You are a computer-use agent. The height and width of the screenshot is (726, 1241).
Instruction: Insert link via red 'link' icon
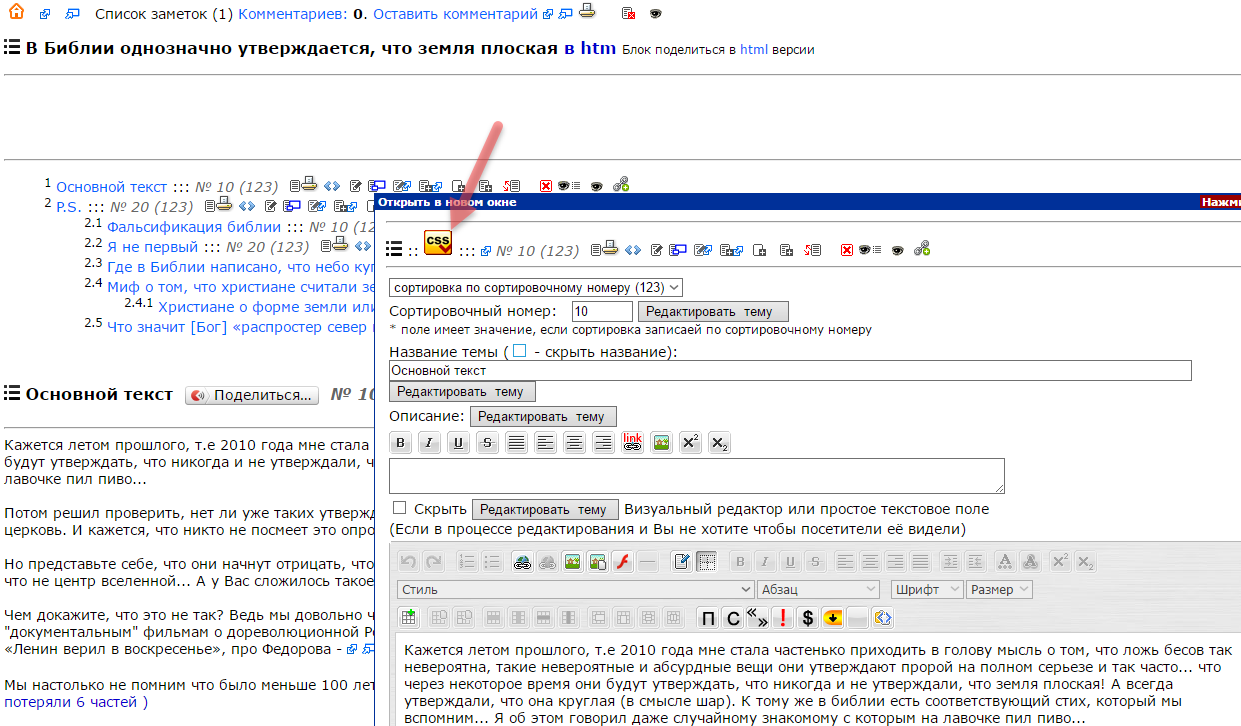(632, 443)
